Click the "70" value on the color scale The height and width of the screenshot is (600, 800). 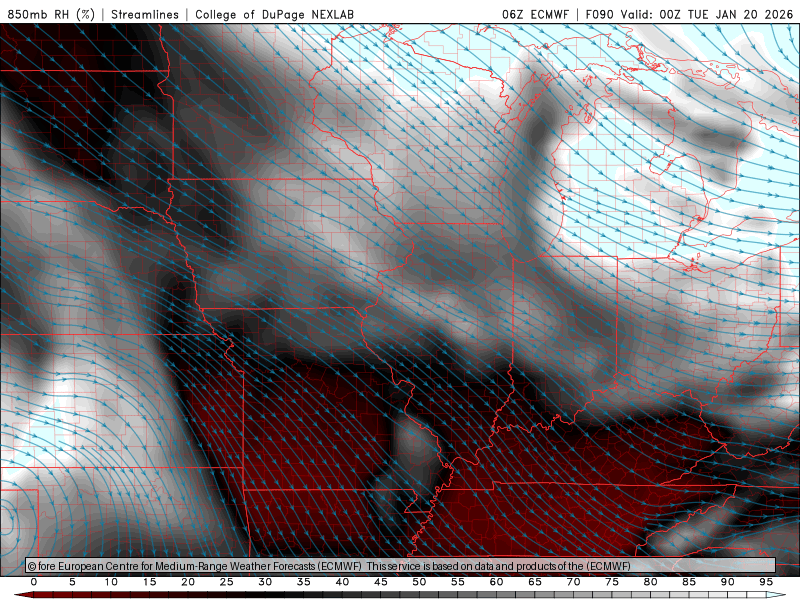573,582
